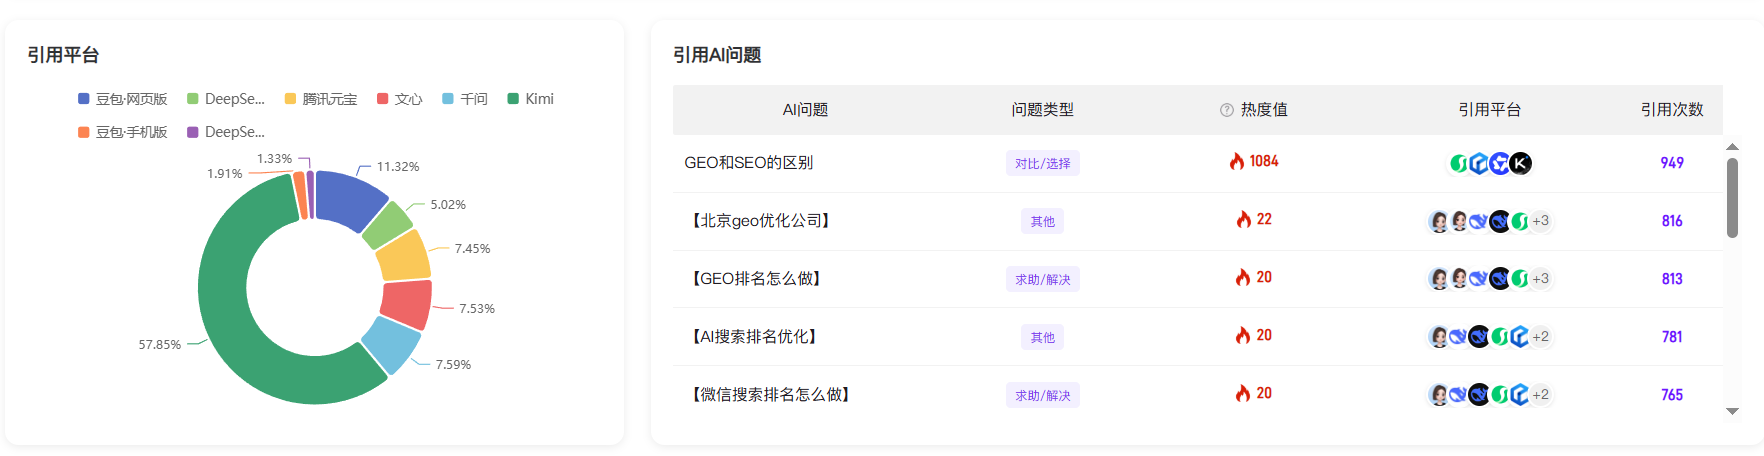Expand the +3 platforms in the 北京geo优化公司 row
This screenshot has width=1764, height=456.
[1541, 221]
